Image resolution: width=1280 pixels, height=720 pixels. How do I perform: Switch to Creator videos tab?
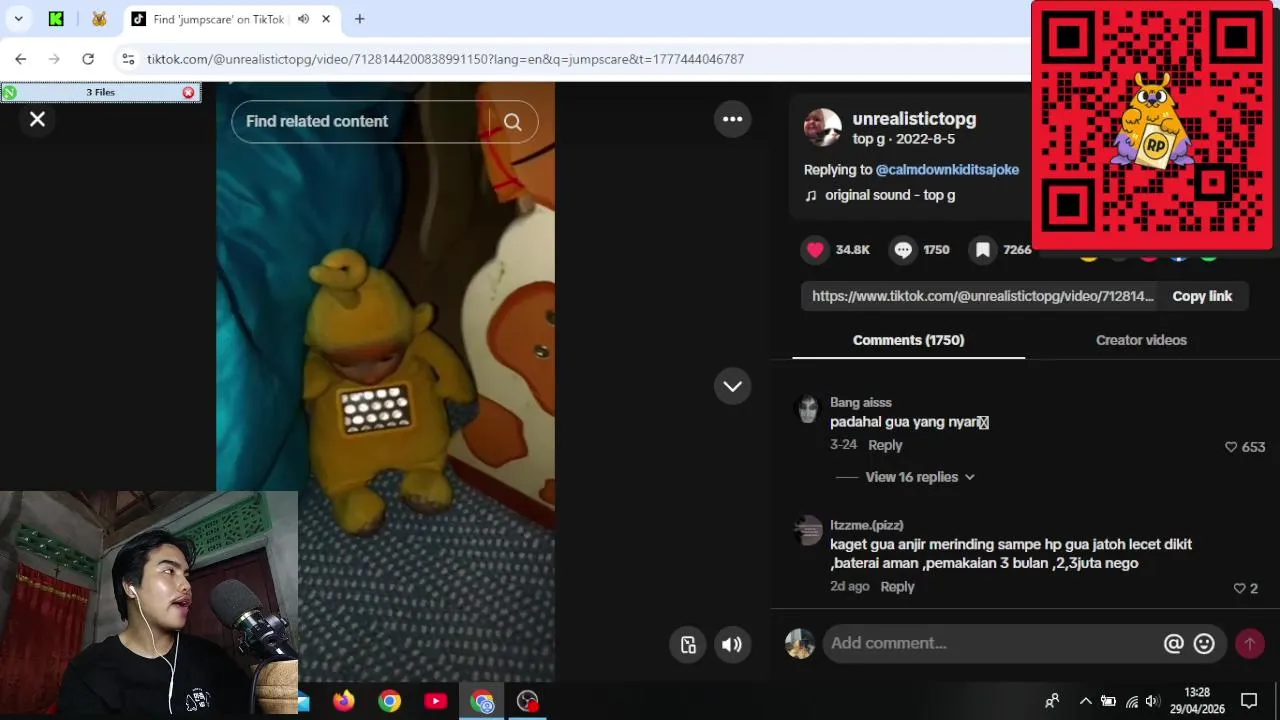click(1141, 340)
